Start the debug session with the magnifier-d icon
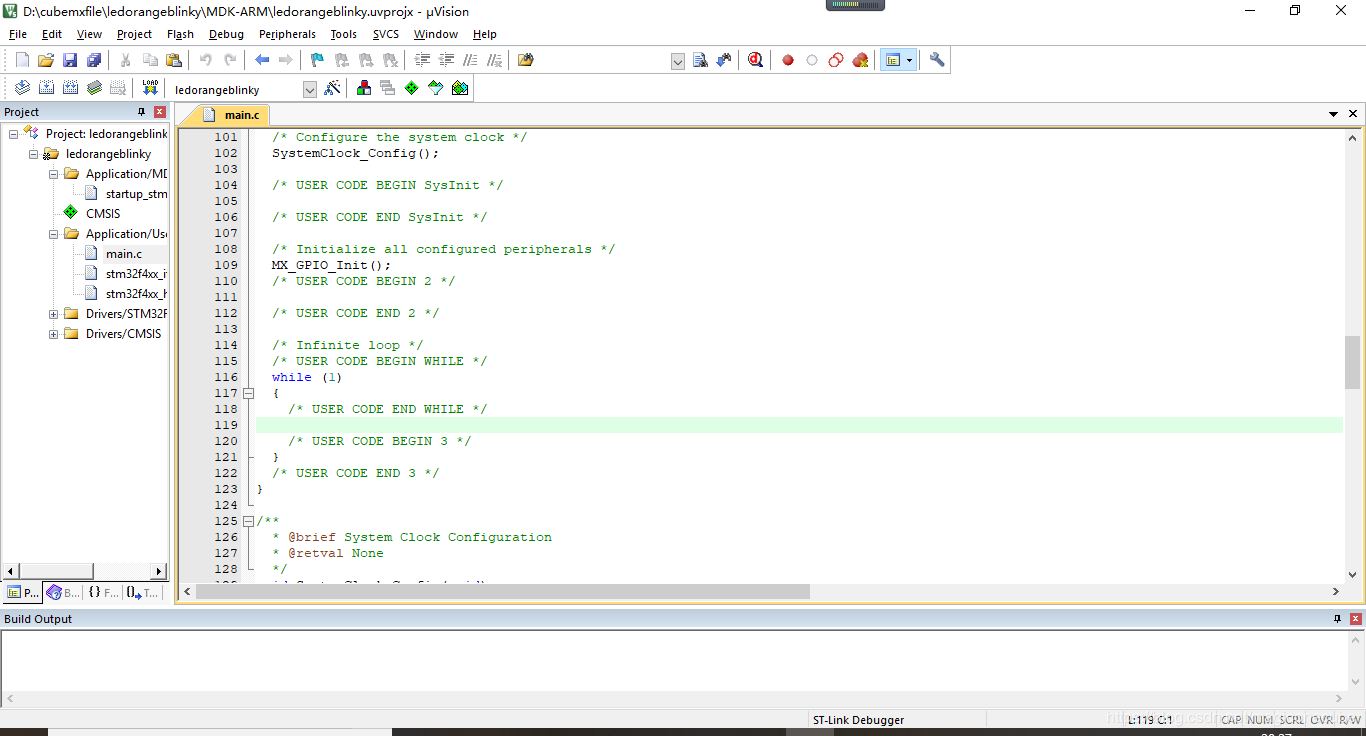 coord(755,60)
